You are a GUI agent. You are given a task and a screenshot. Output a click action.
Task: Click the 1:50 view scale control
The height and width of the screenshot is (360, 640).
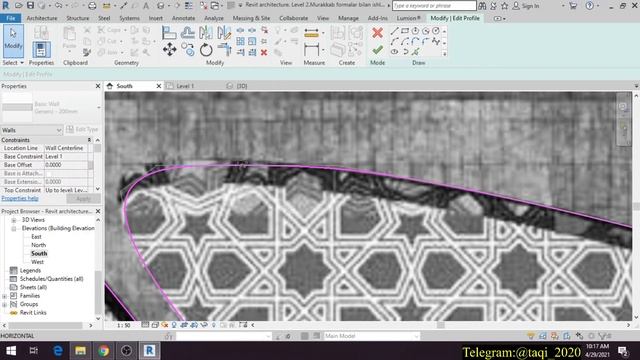click(123, 325)
